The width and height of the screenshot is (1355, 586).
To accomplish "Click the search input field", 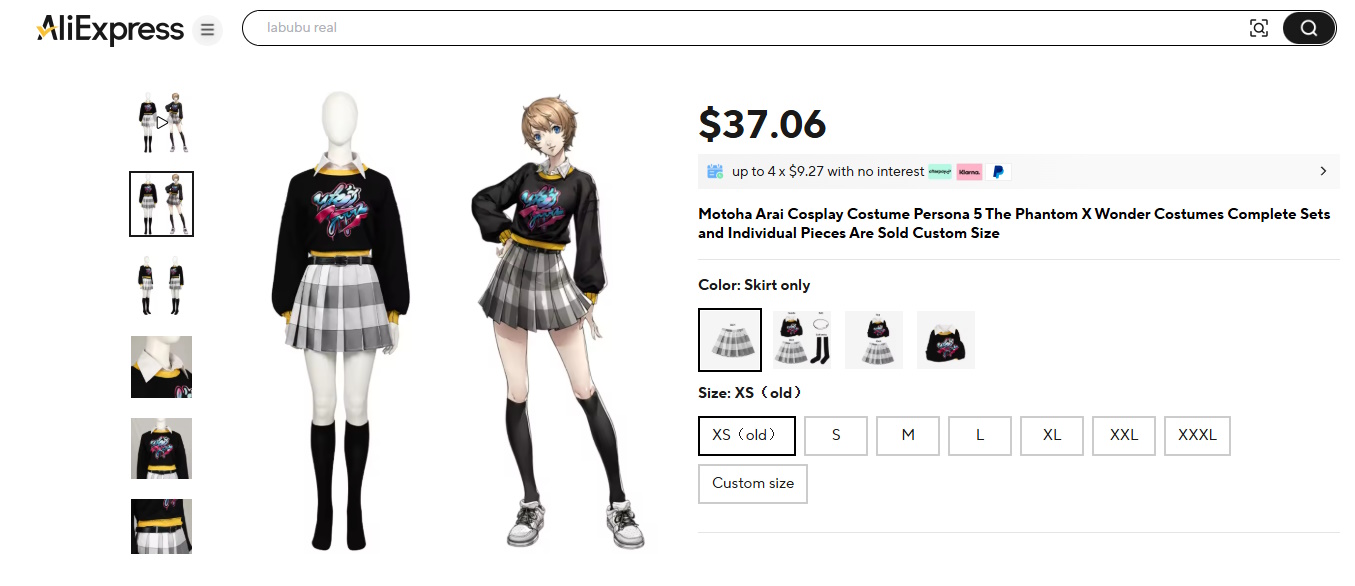I will [x=750, y=28].
